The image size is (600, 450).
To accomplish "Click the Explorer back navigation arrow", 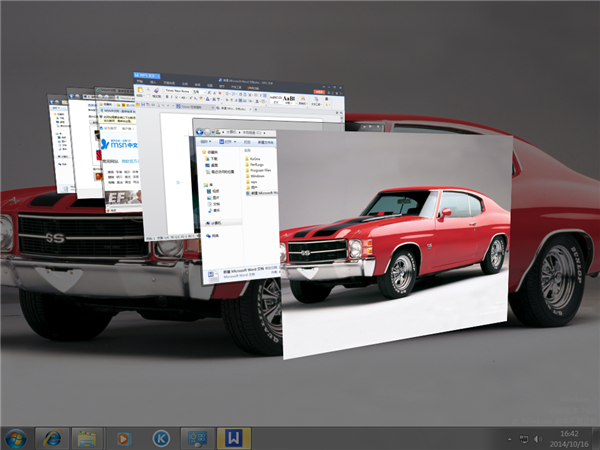I will [201, 132].
